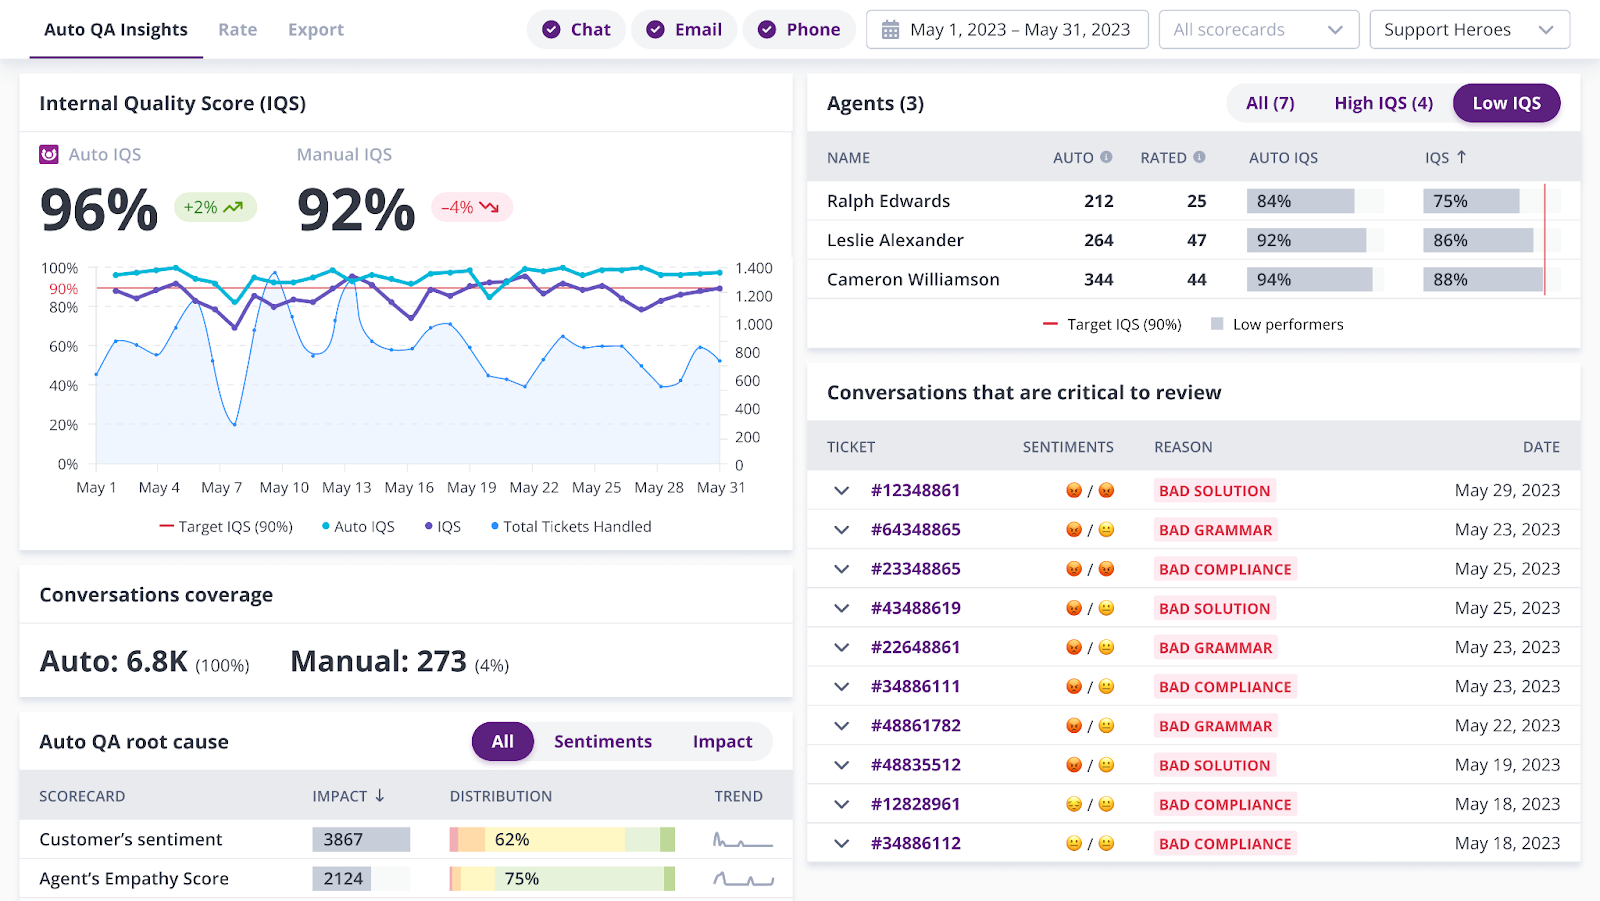Open the May 2023 date range picker
This screenshot has height=901, width=1600.
coord(1008,30)
